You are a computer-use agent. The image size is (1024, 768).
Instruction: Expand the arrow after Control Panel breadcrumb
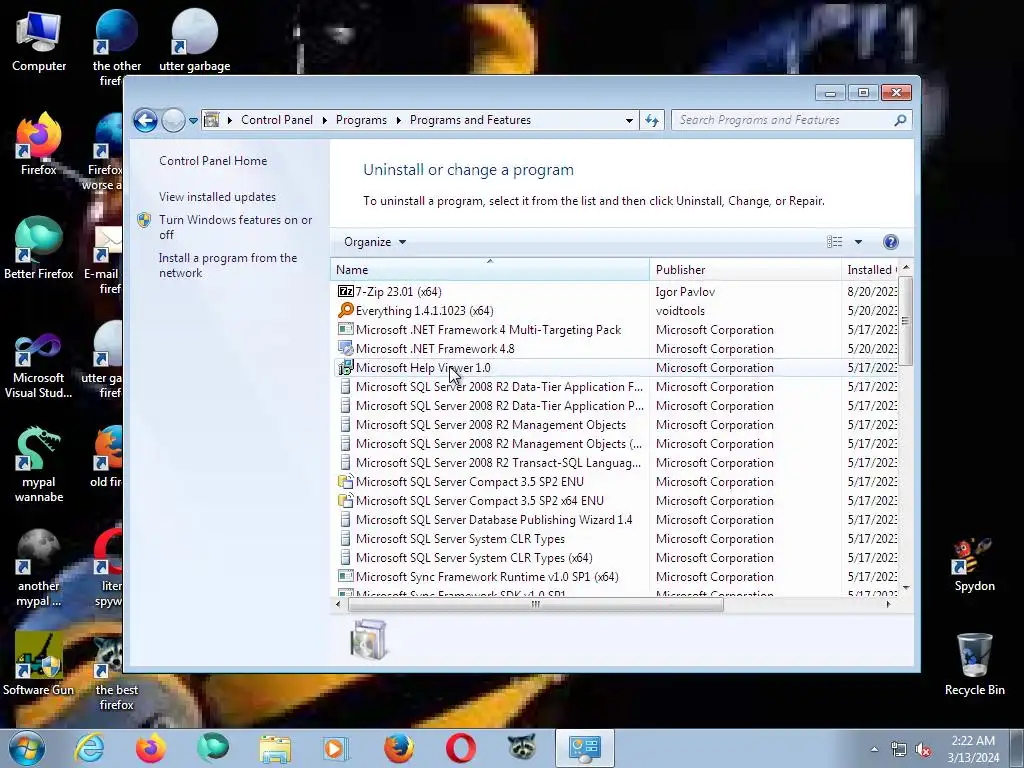point(325,121)
